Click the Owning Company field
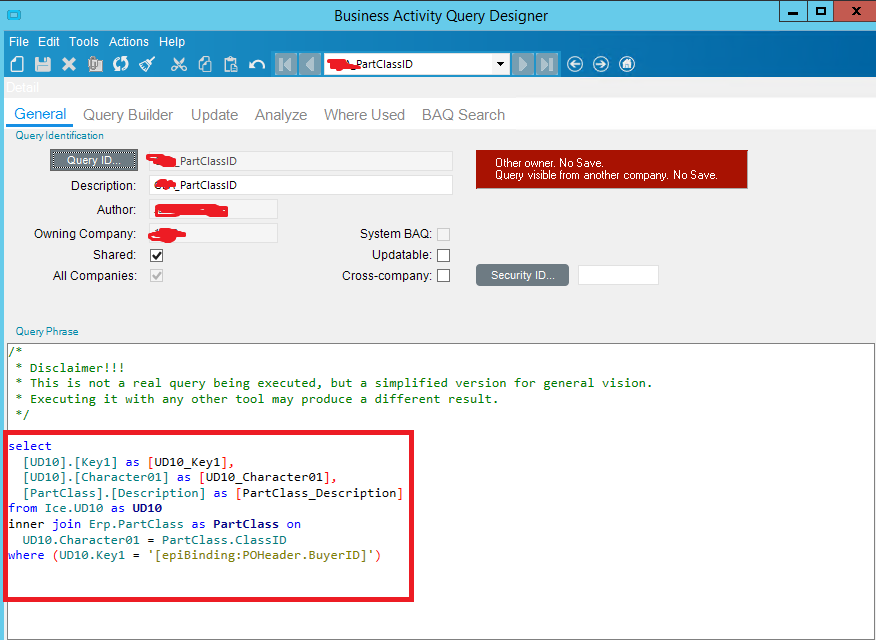Viewport: 876px width, 640px height. click(213, 233)
